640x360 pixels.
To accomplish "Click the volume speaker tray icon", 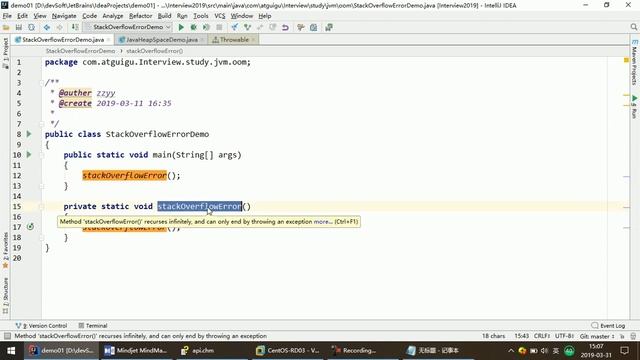I will point(544,351).
